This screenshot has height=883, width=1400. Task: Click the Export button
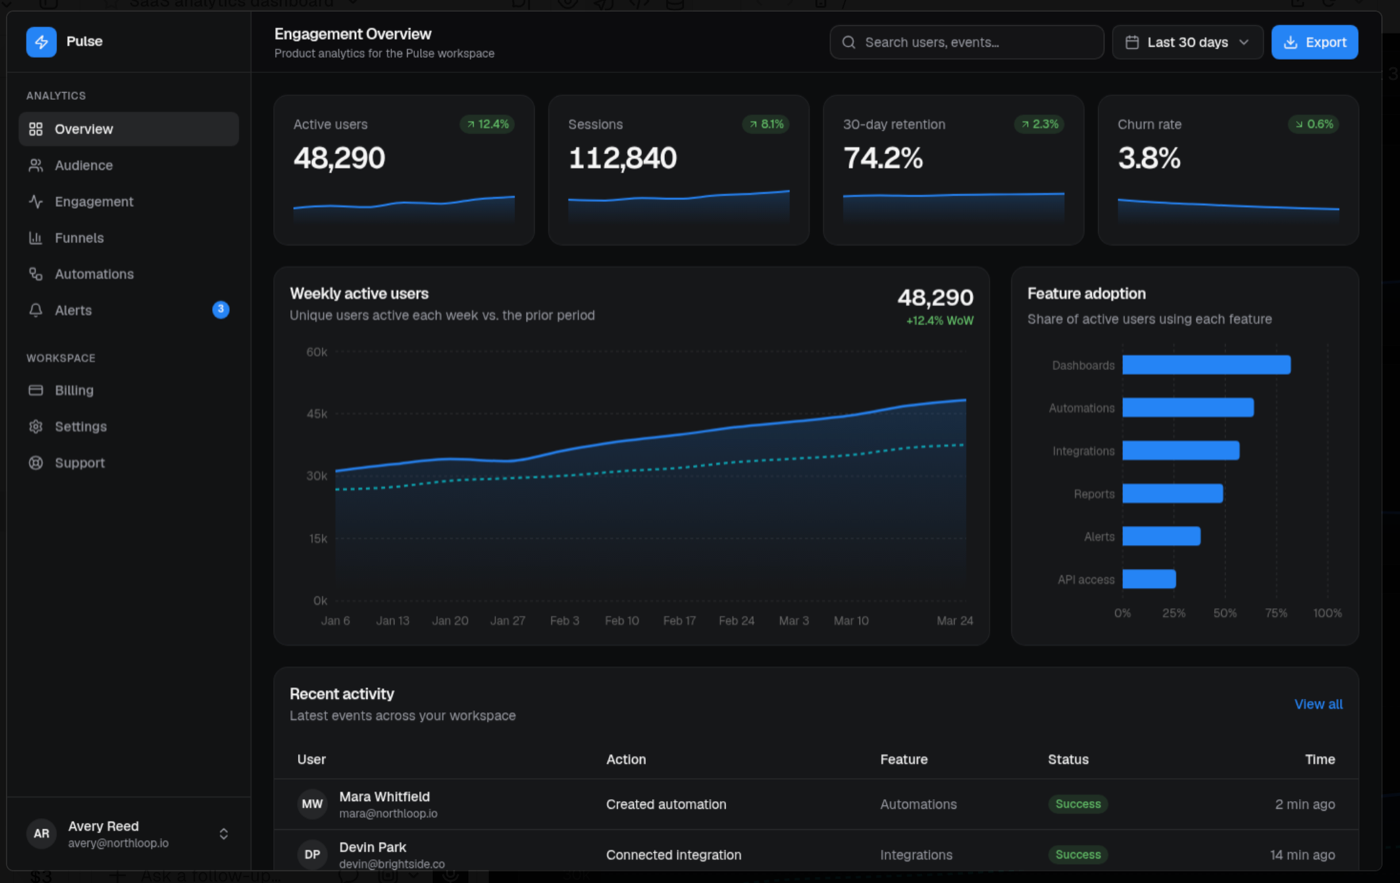click(1315, 42)
